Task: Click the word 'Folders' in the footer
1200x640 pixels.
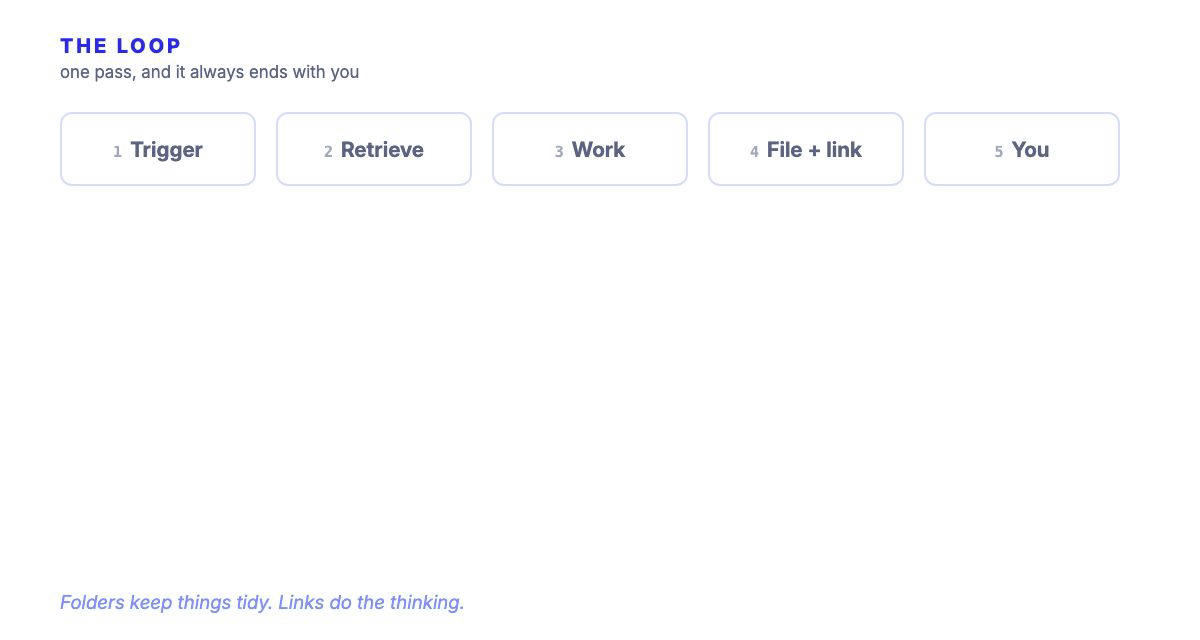Action: [92, 602]
